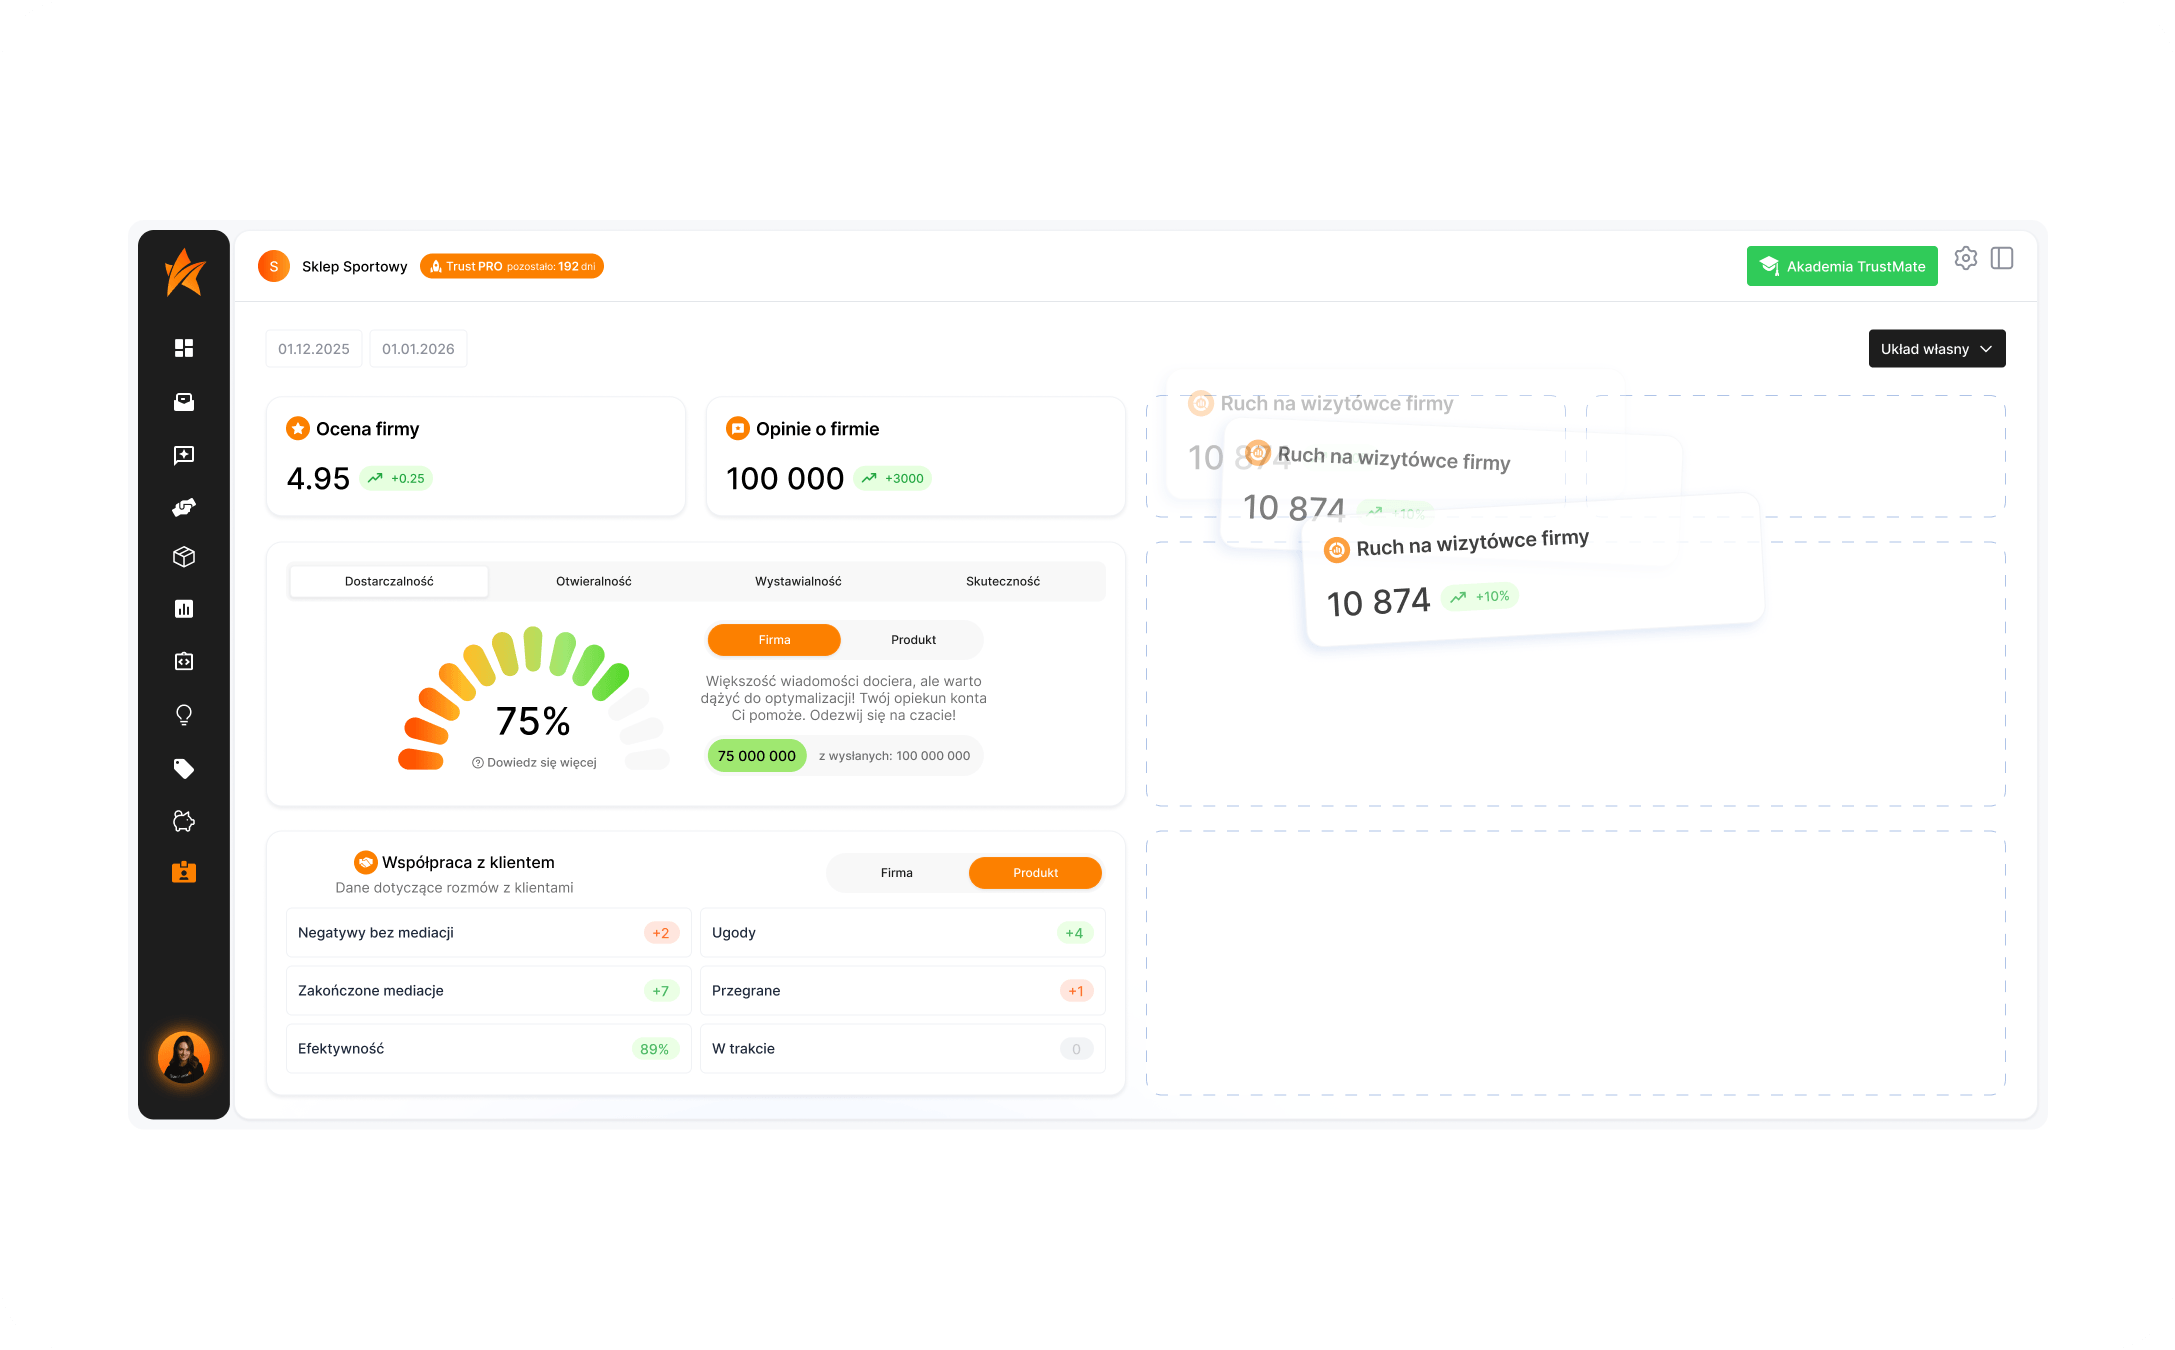Open the products box icon in sidebar
Viewport: 2175px width, 1350px height.
tap(184, 557)
